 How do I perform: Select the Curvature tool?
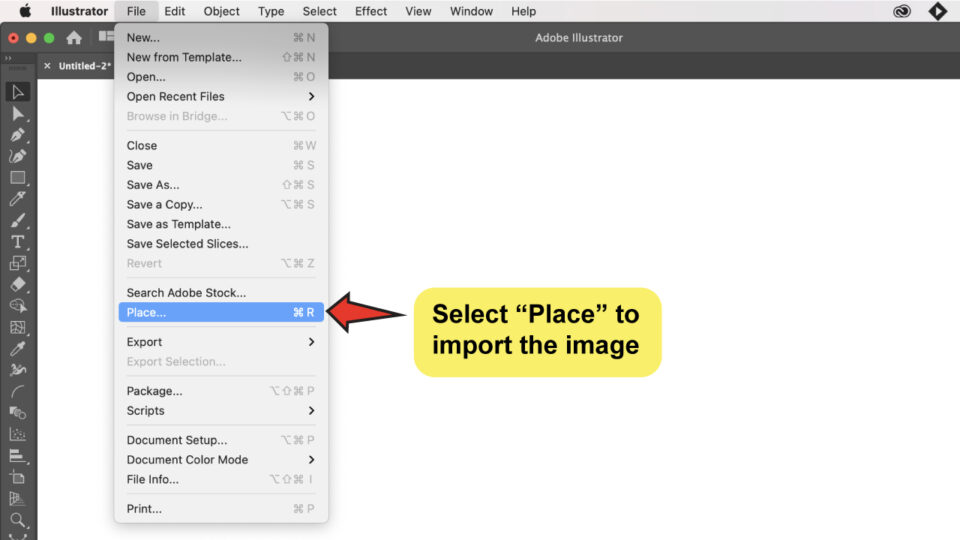click(17, 156)
